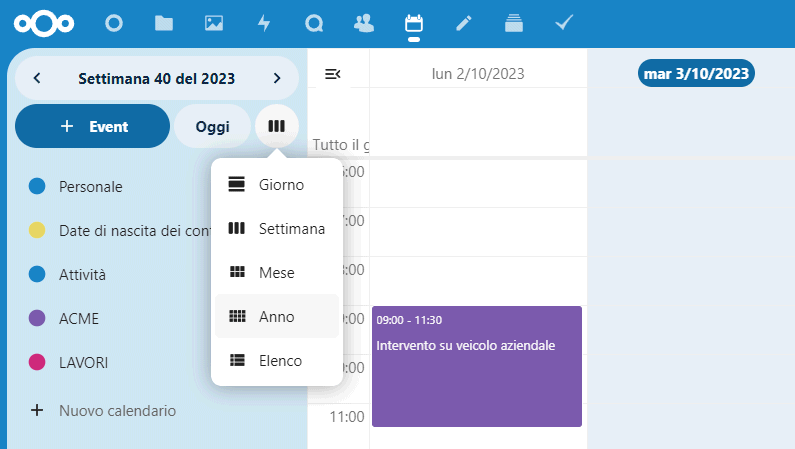Click the LAVORI calendar label
This screenshot has width=795, height=449.
click(x=84, y=363)
